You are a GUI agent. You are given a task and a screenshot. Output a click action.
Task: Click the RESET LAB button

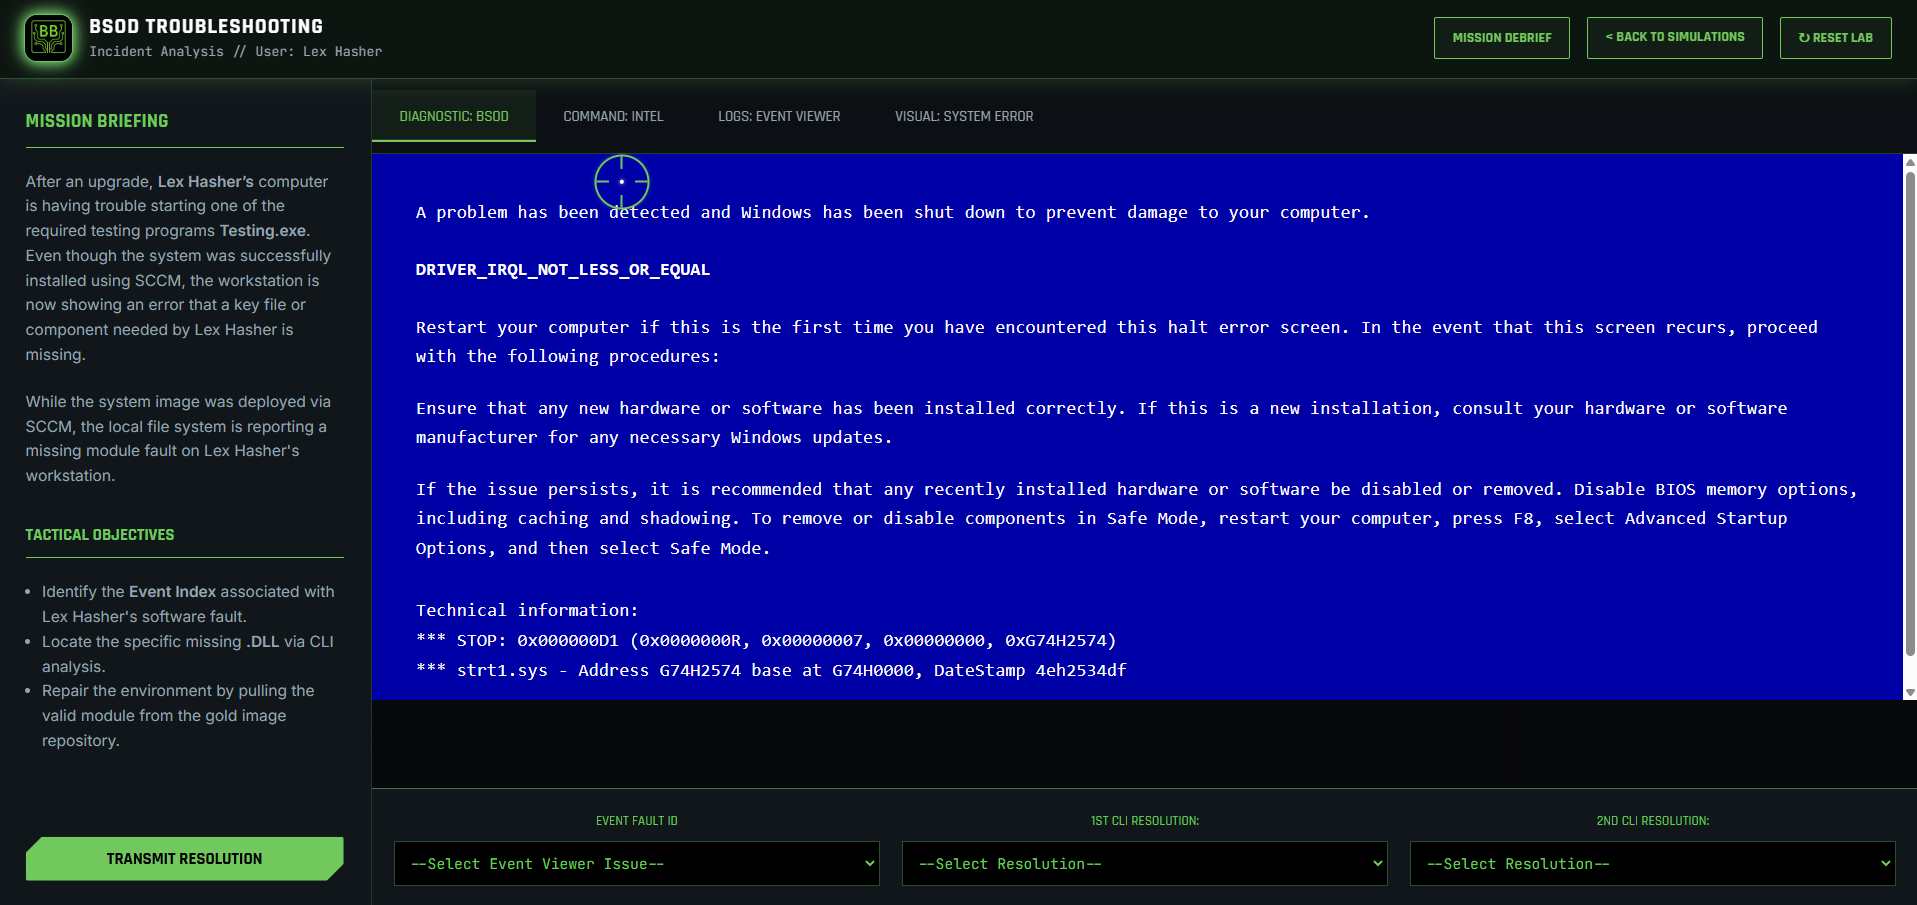(x=1835, y=37)
